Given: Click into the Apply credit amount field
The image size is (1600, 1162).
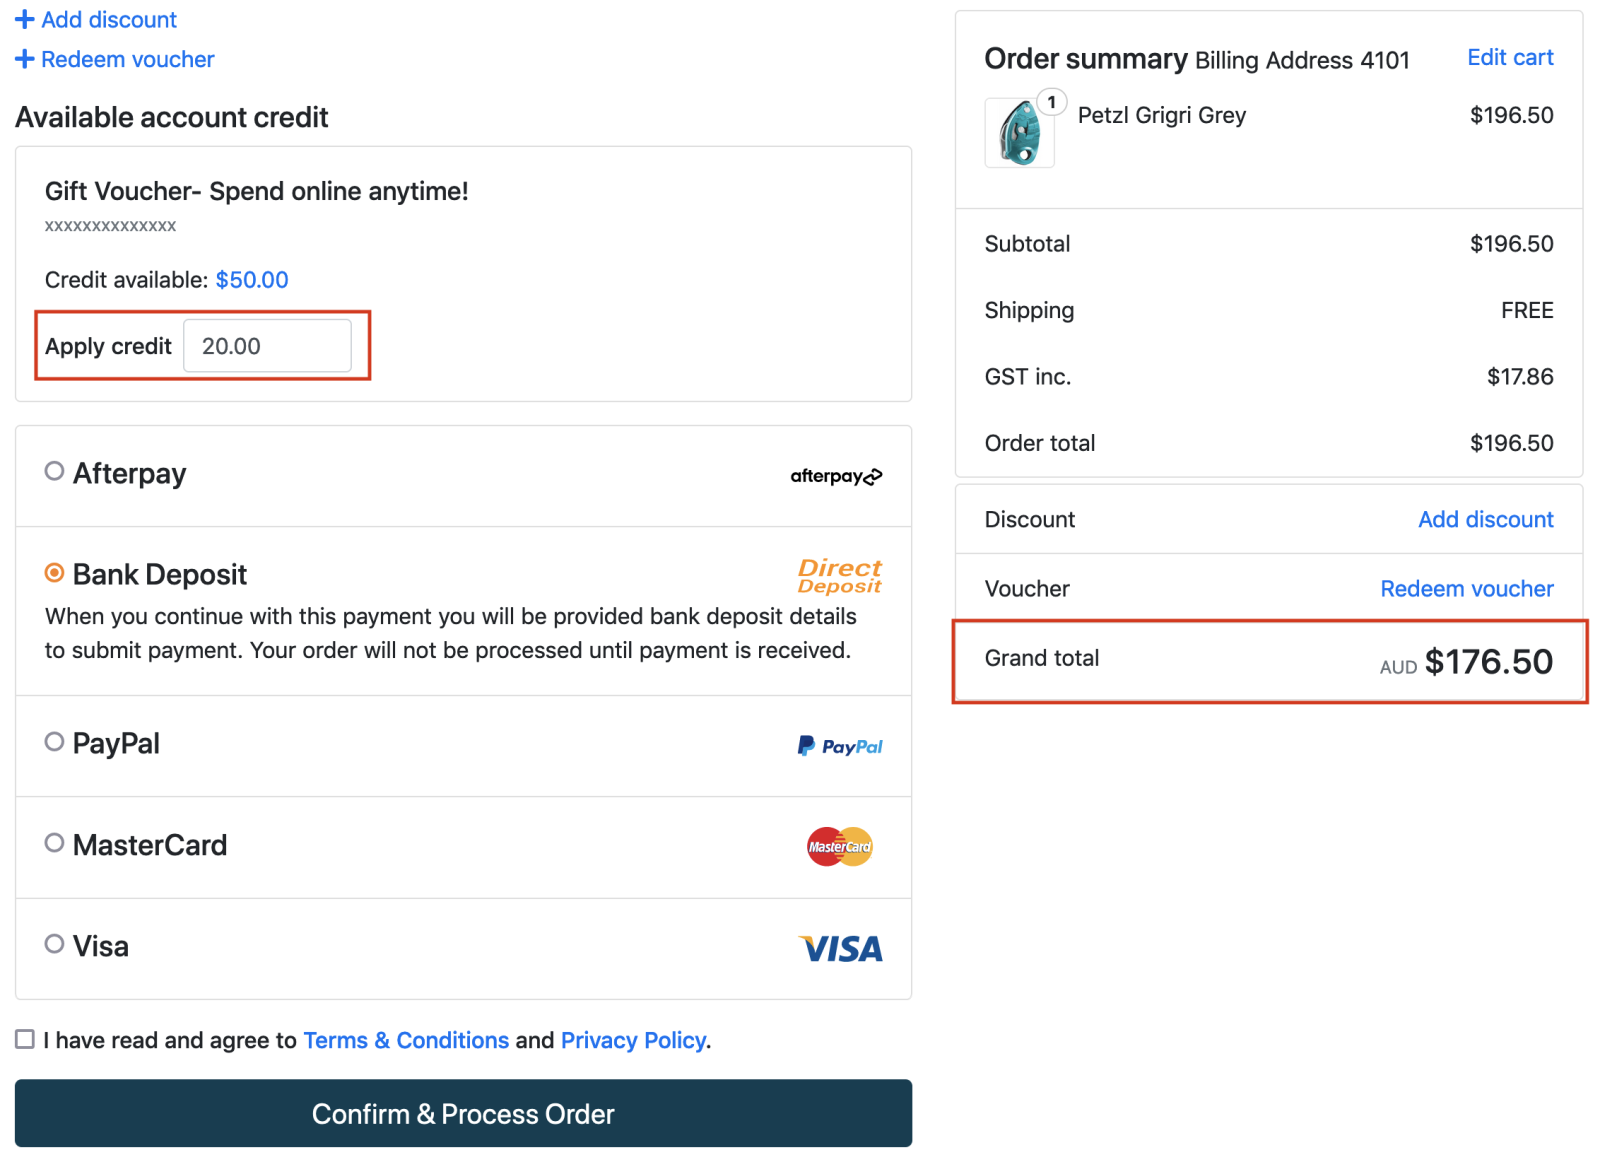Looking at the screenshot, I should coord(267,346).
